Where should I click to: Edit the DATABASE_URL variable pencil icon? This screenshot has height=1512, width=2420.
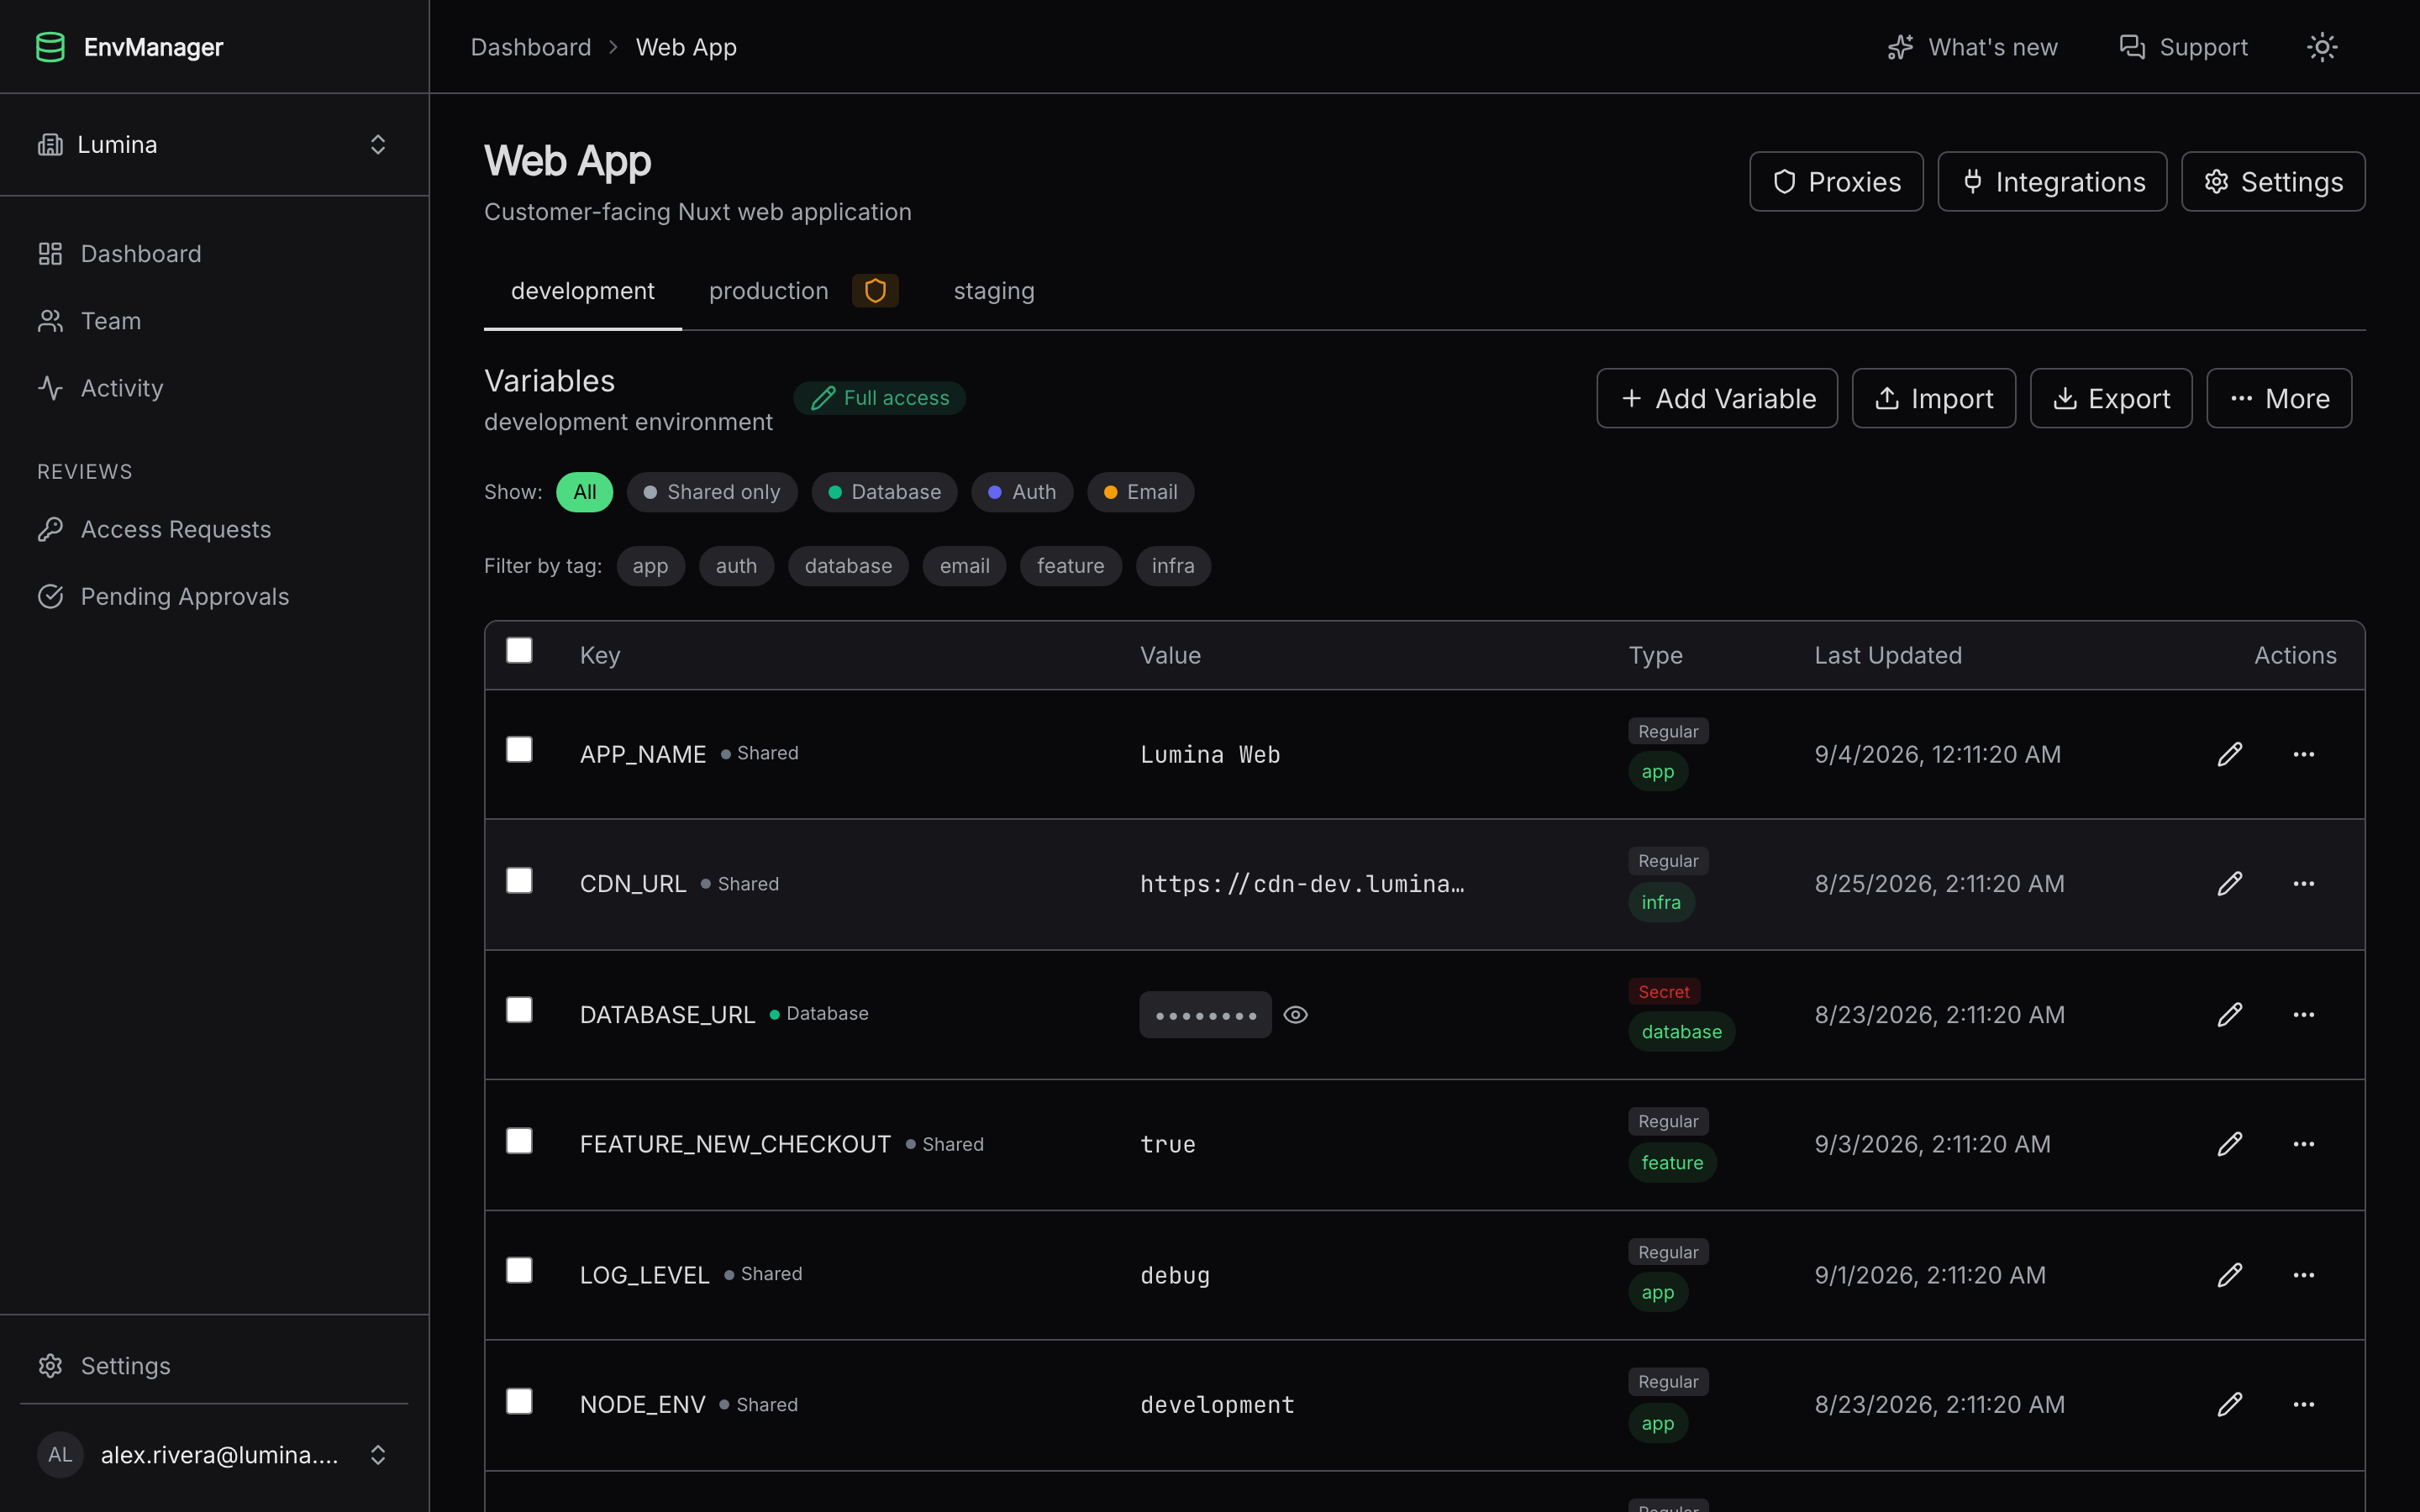tap(2230, 1015)
